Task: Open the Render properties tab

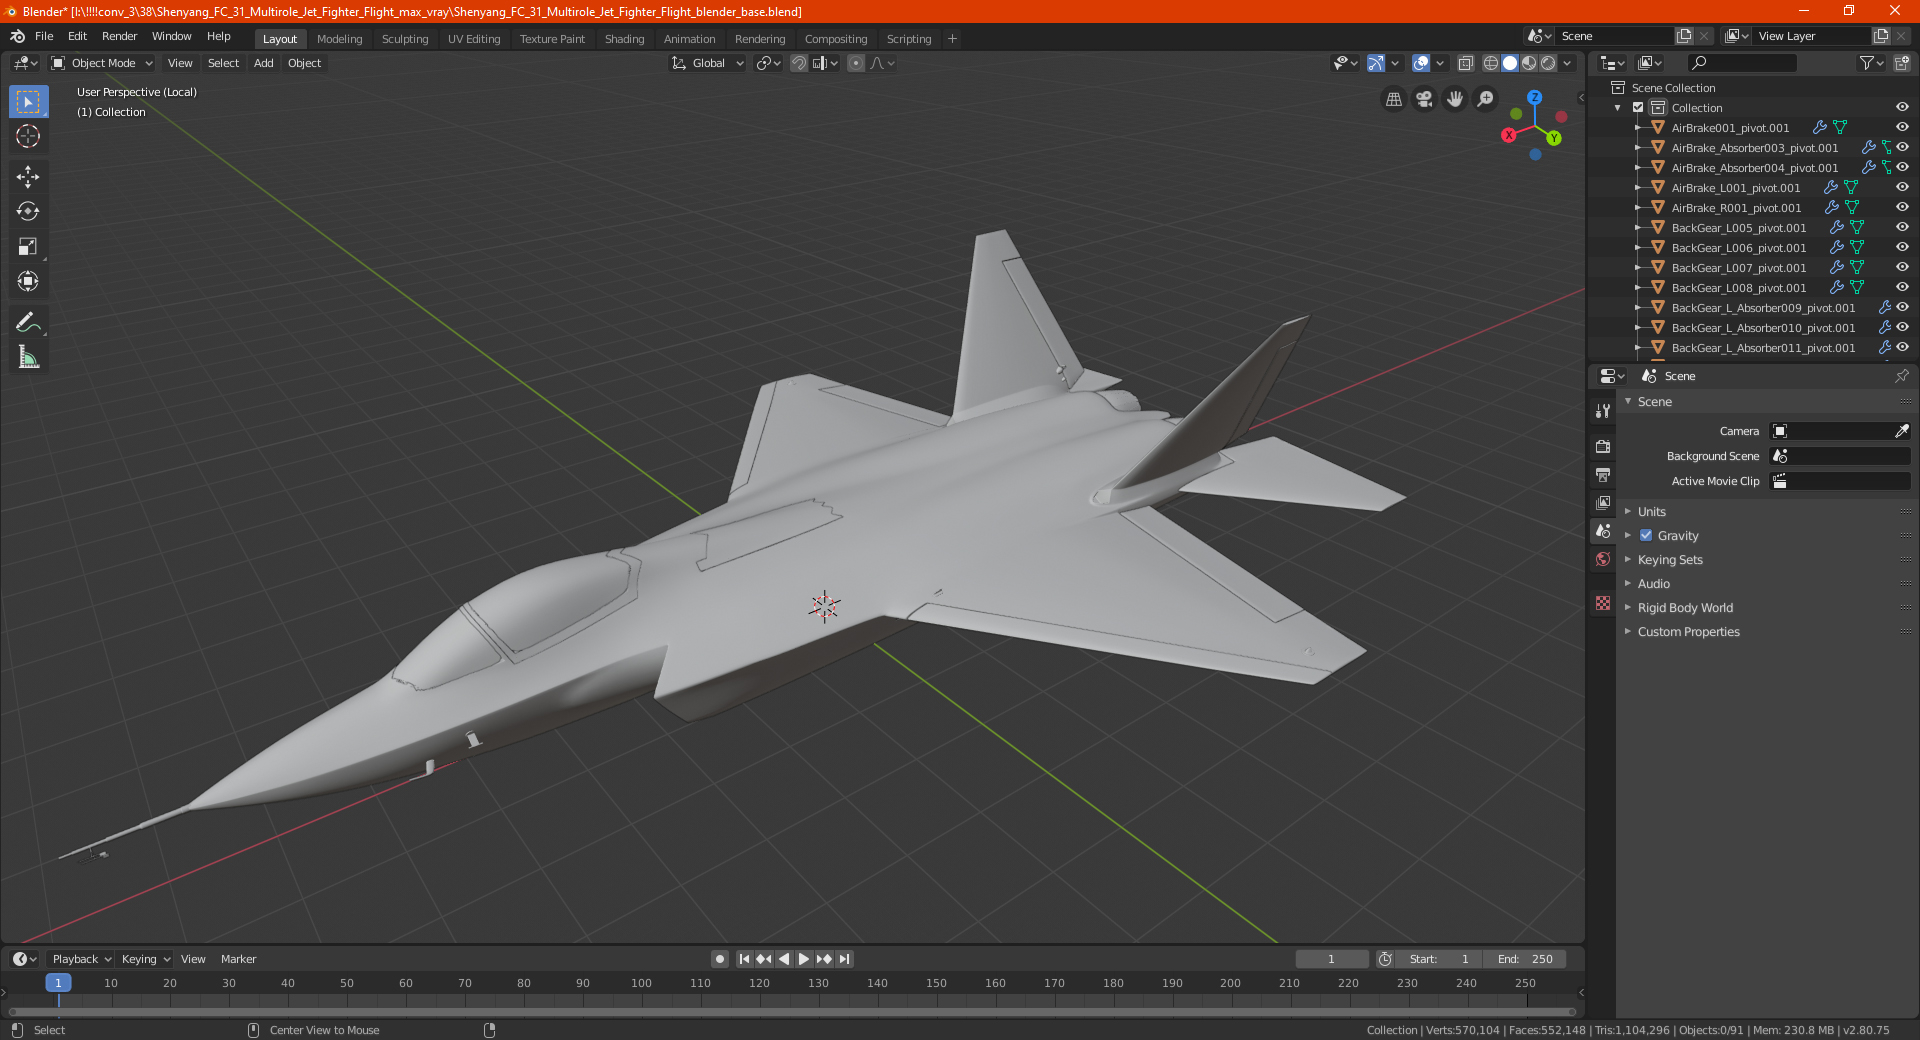Action: pyautogui.click(x=1603, y=446)
